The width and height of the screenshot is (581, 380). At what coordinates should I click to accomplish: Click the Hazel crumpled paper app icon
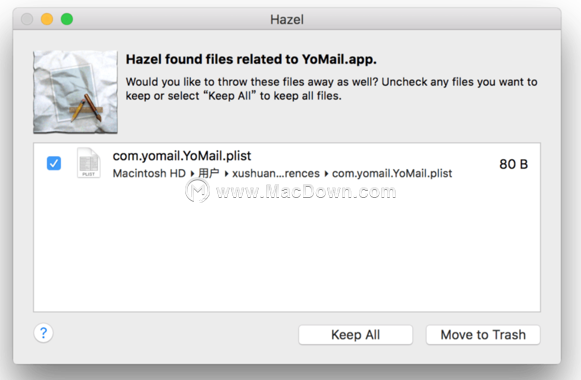[75, 92]
